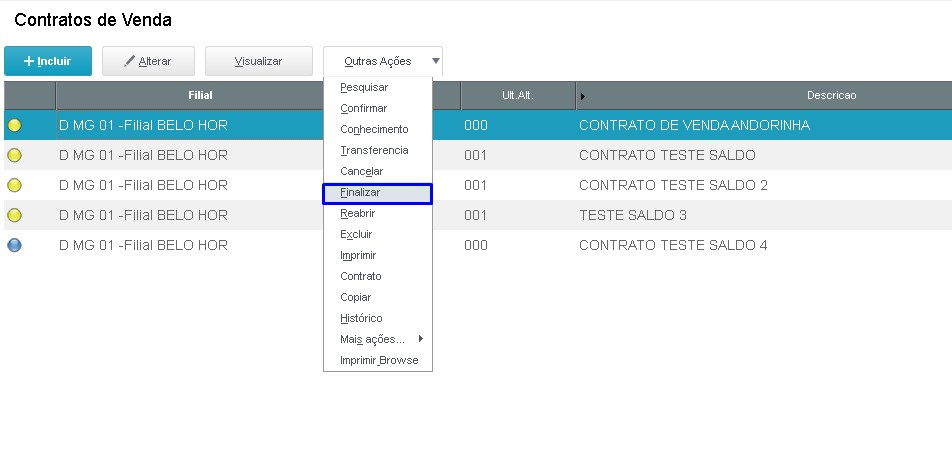
Task: Click yellow status icon of TESTE SALDO 3
Action: (x=14, y=215)
